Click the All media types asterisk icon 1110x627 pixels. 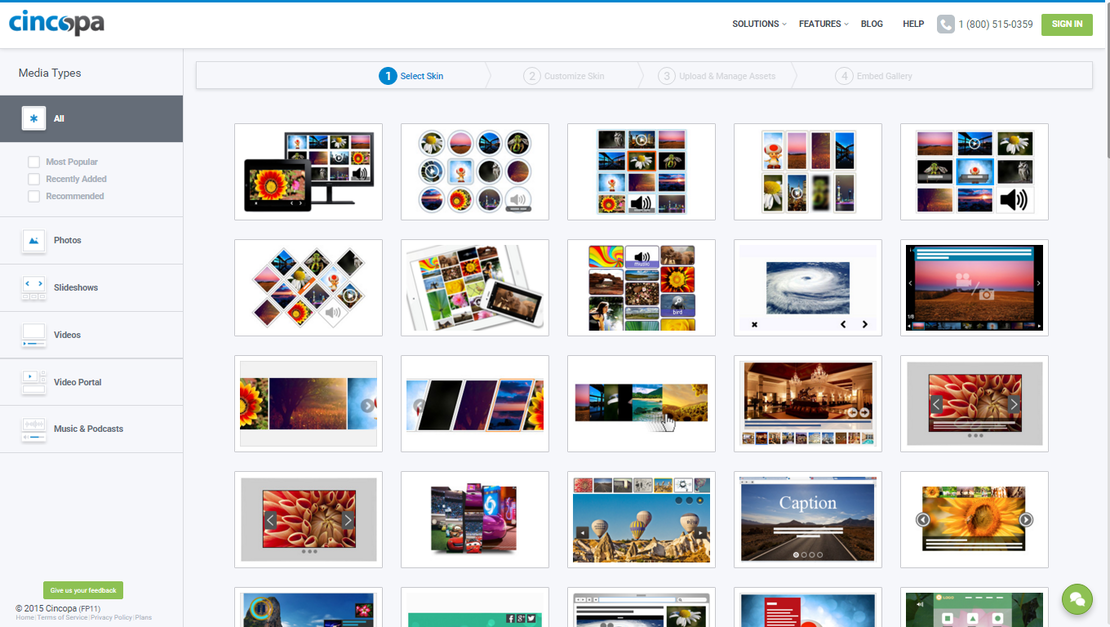(33, 118)
